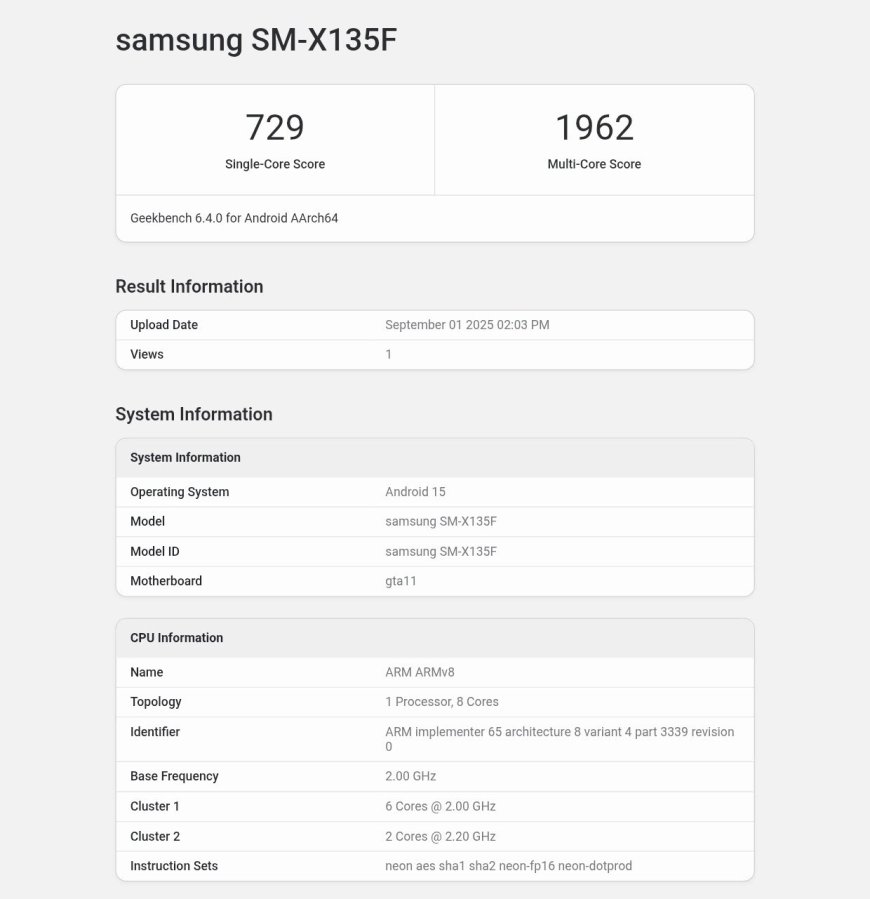The width and height of the screenshot is (870, 899).
Task: Select the Android 15 value
Action: tap(415, 492)
